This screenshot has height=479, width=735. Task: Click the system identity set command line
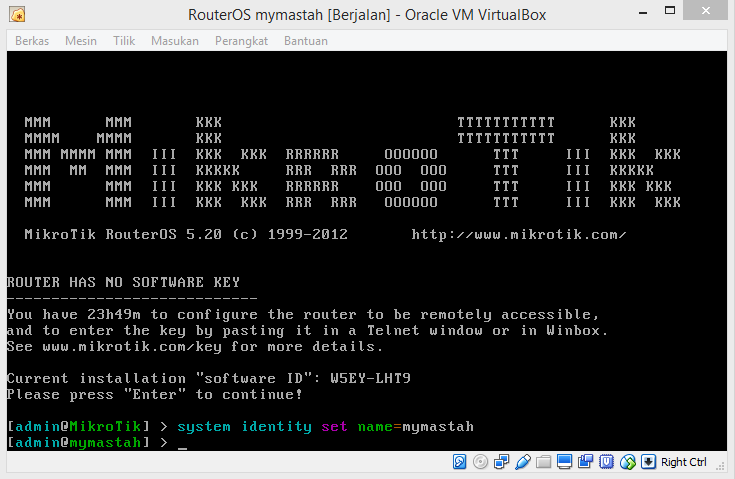coord(325,427)
